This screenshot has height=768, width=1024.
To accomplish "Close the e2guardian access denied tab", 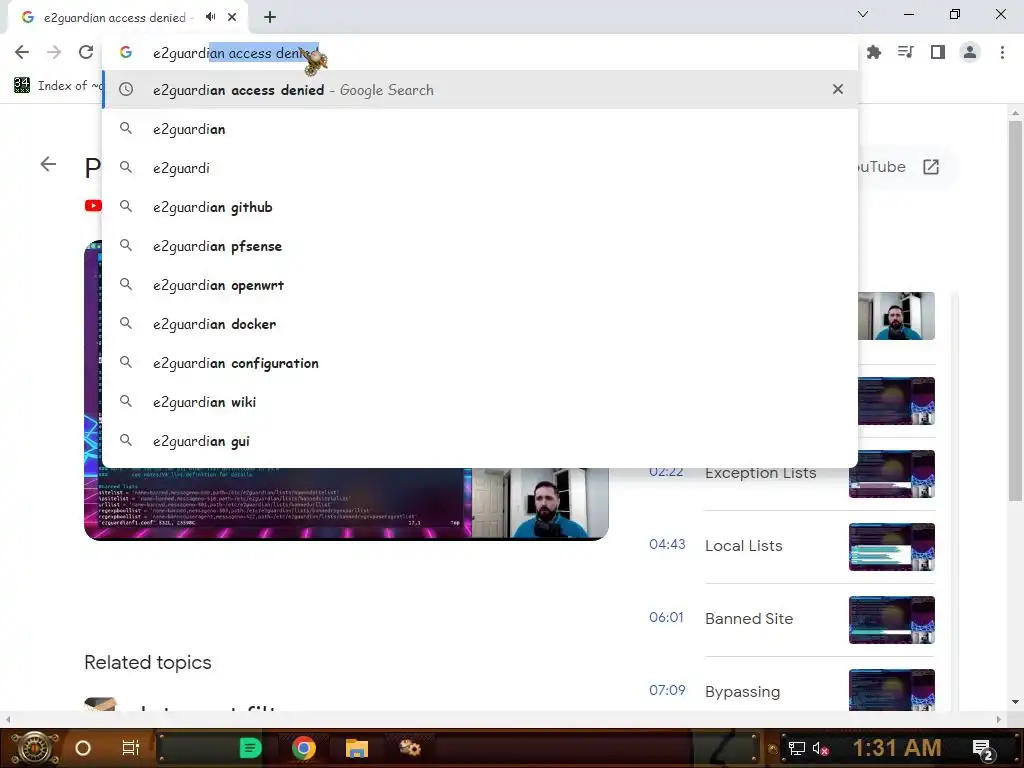I will click(x=232, y=17).
